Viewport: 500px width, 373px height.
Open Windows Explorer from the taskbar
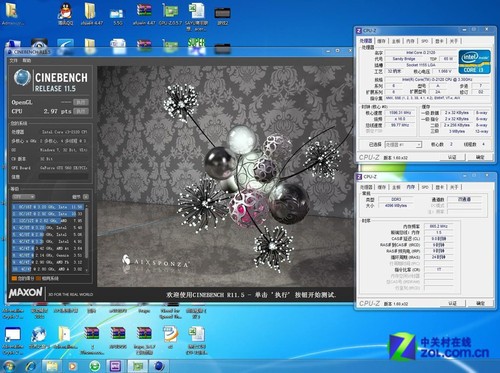[52, 366]
